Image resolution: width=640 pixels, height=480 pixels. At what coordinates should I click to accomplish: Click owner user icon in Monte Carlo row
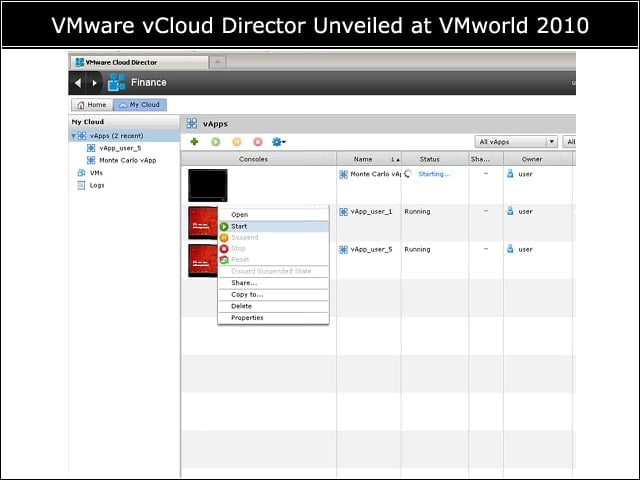pos(510,174)
